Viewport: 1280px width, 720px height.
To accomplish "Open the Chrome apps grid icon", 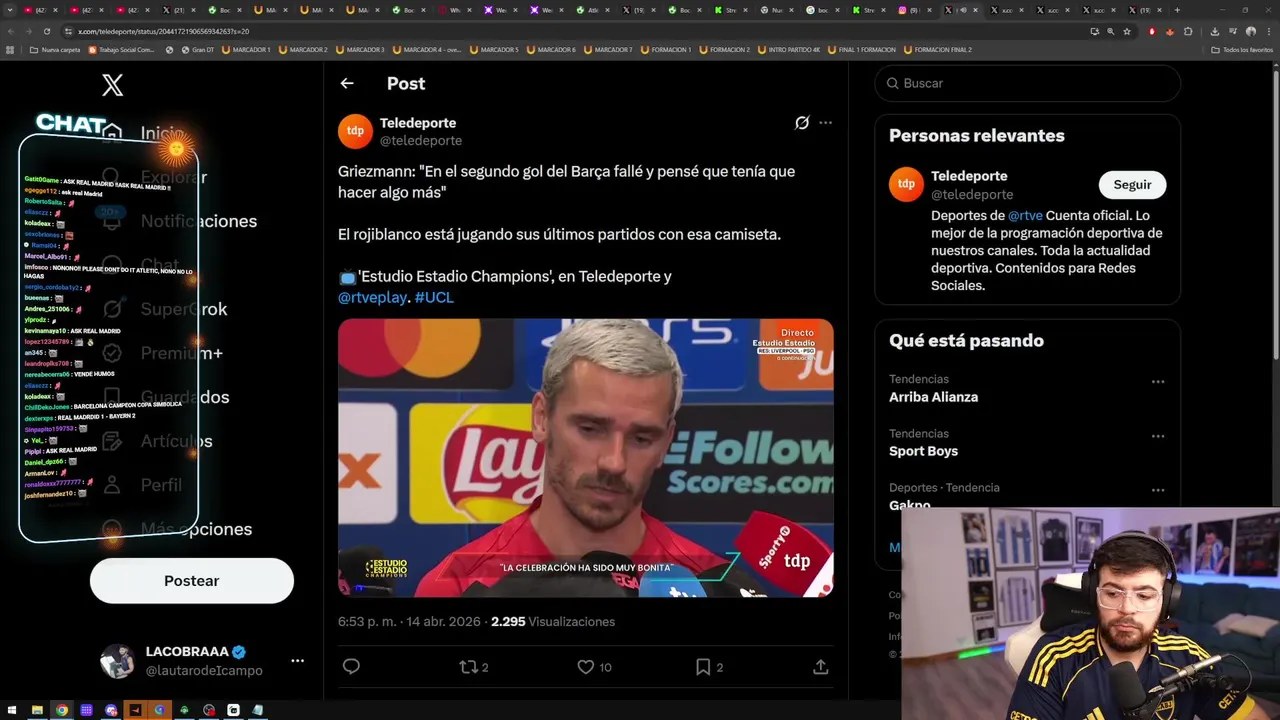I will [11, 49].
